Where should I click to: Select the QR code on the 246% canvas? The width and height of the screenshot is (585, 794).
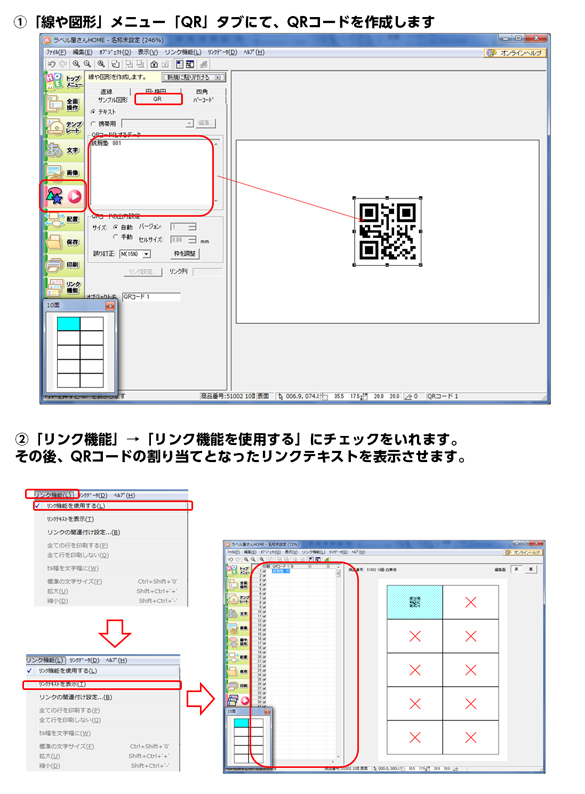coord(387,231)
